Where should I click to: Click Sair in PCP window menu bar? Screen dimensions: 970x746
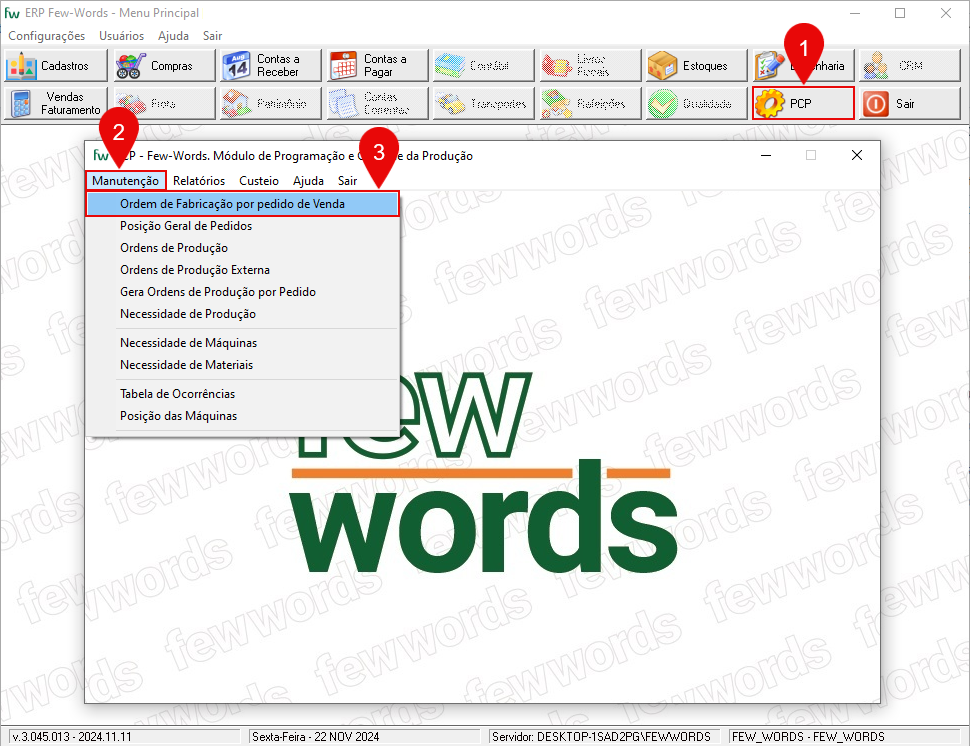point(347,181)
